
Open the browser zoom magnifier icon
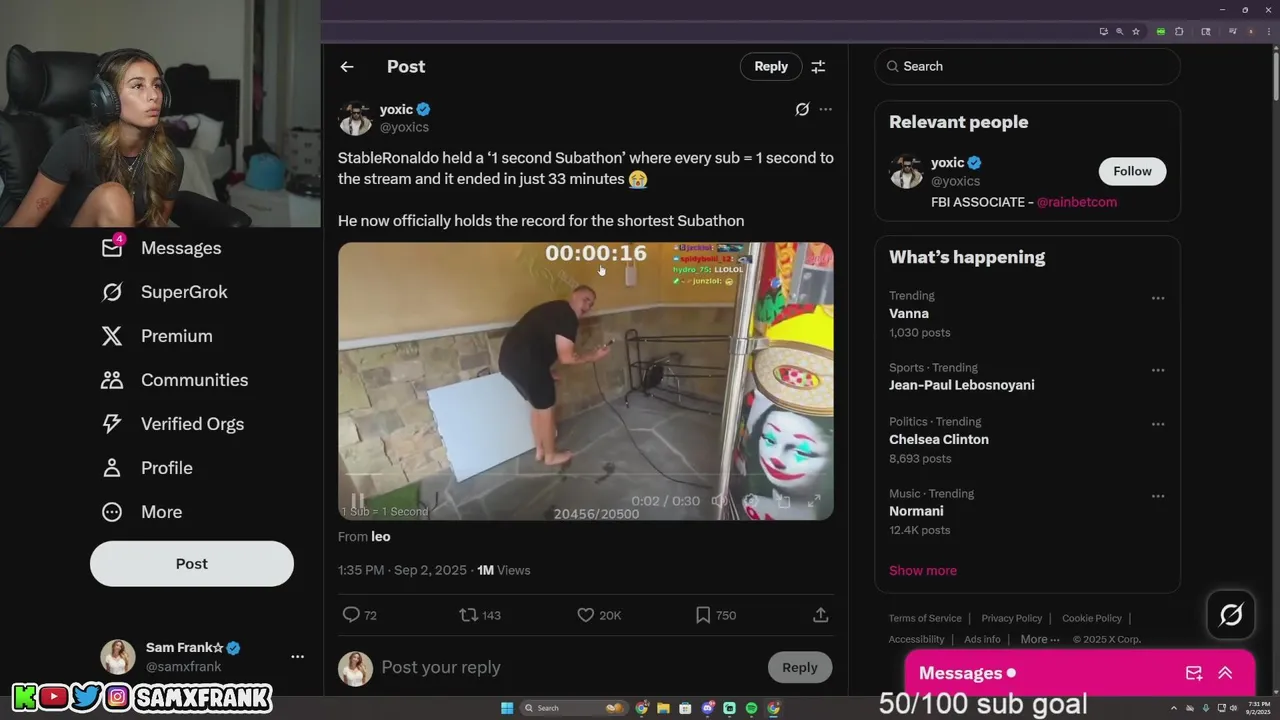1120,31
